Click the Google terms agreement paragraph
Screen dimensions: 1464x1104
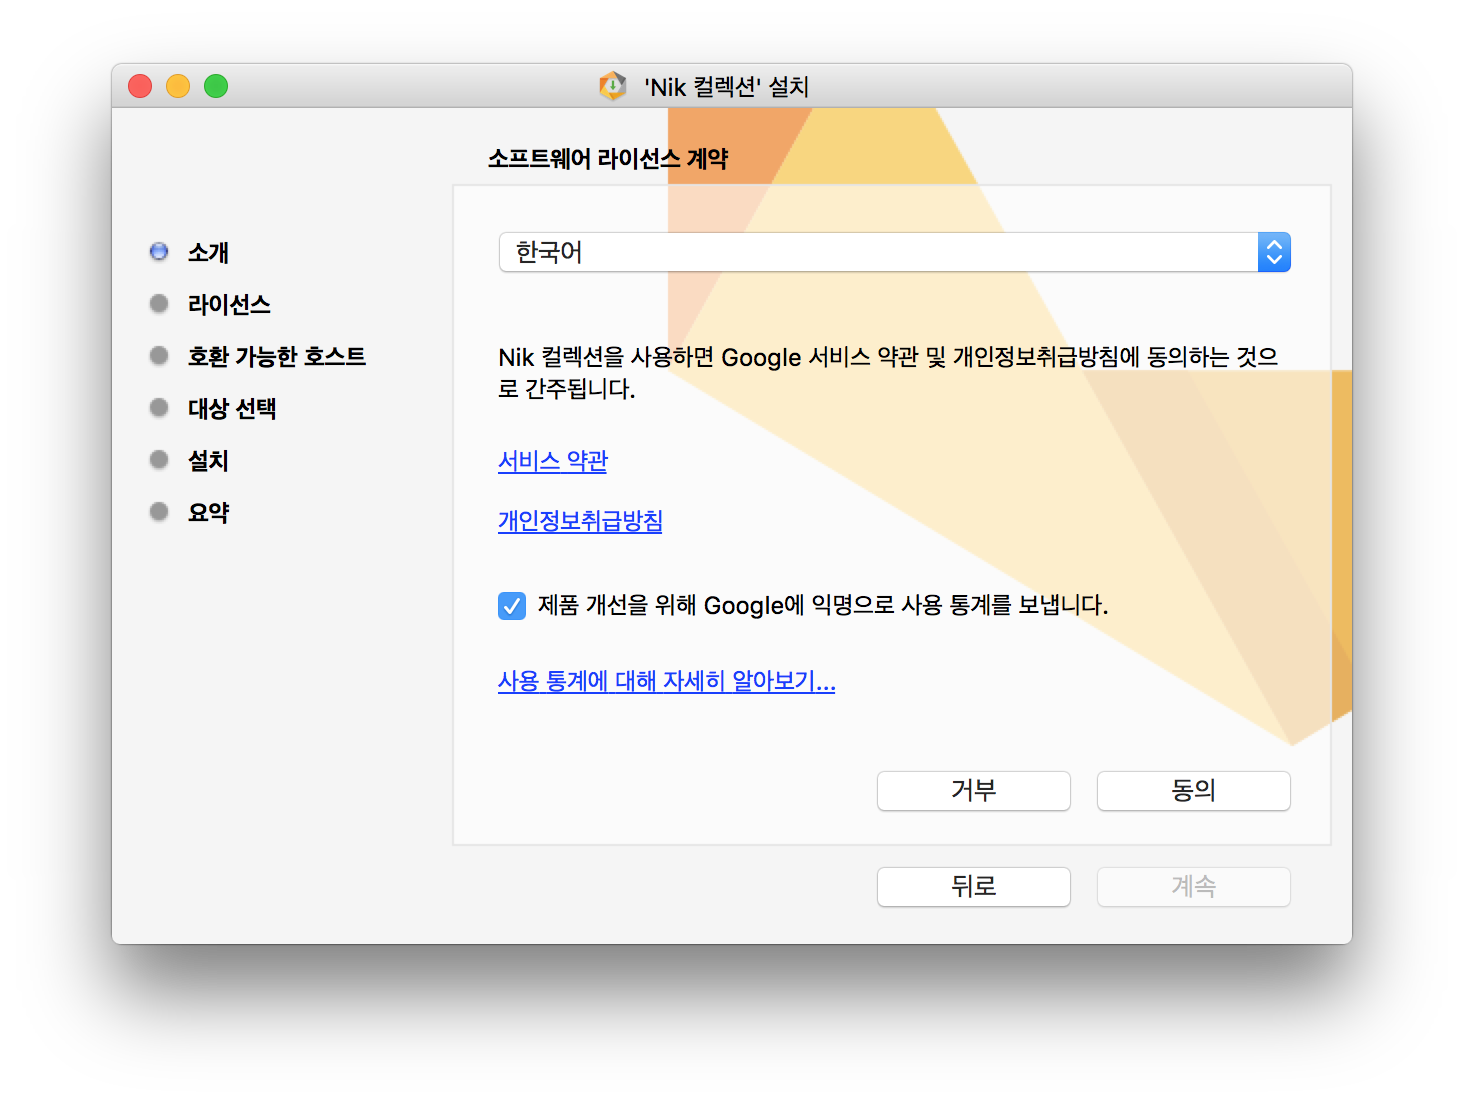(888, 373)
